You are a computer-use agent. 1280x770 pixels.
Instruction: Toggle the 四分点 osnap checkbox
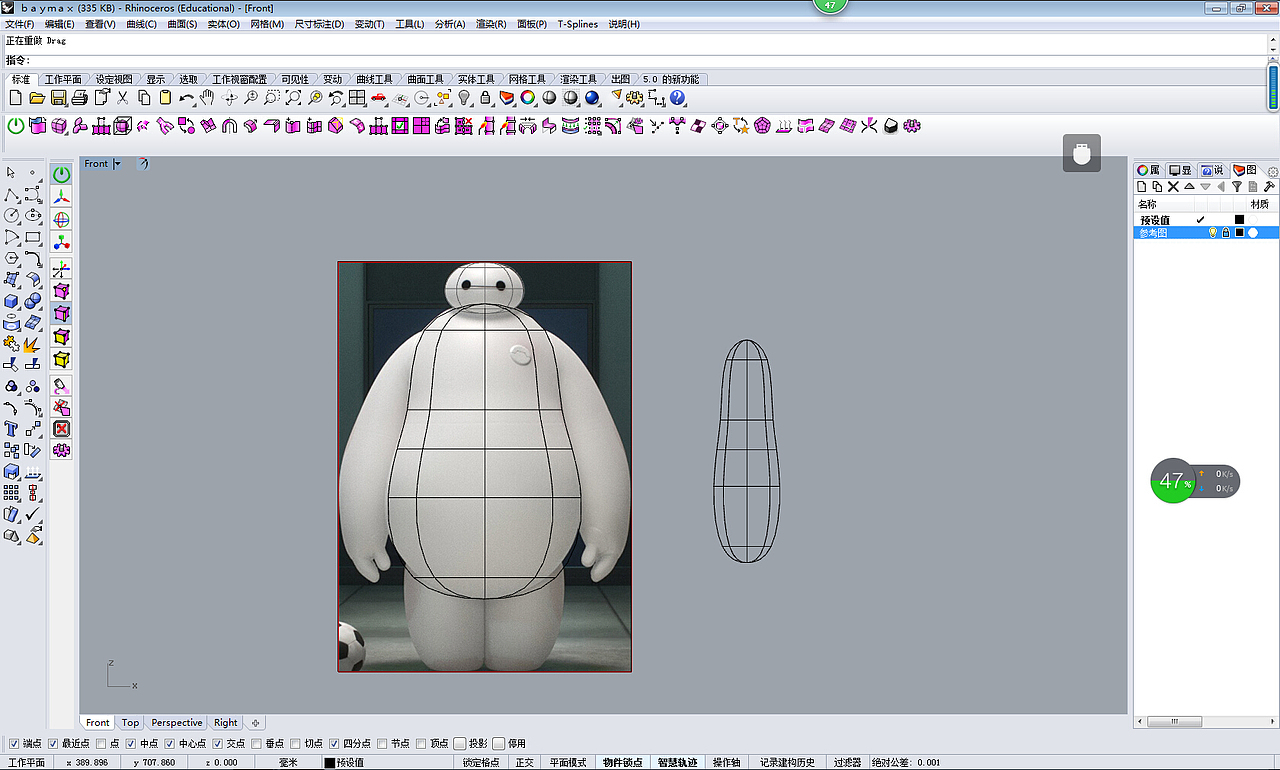pyautogui.click(x=335, y=743)
